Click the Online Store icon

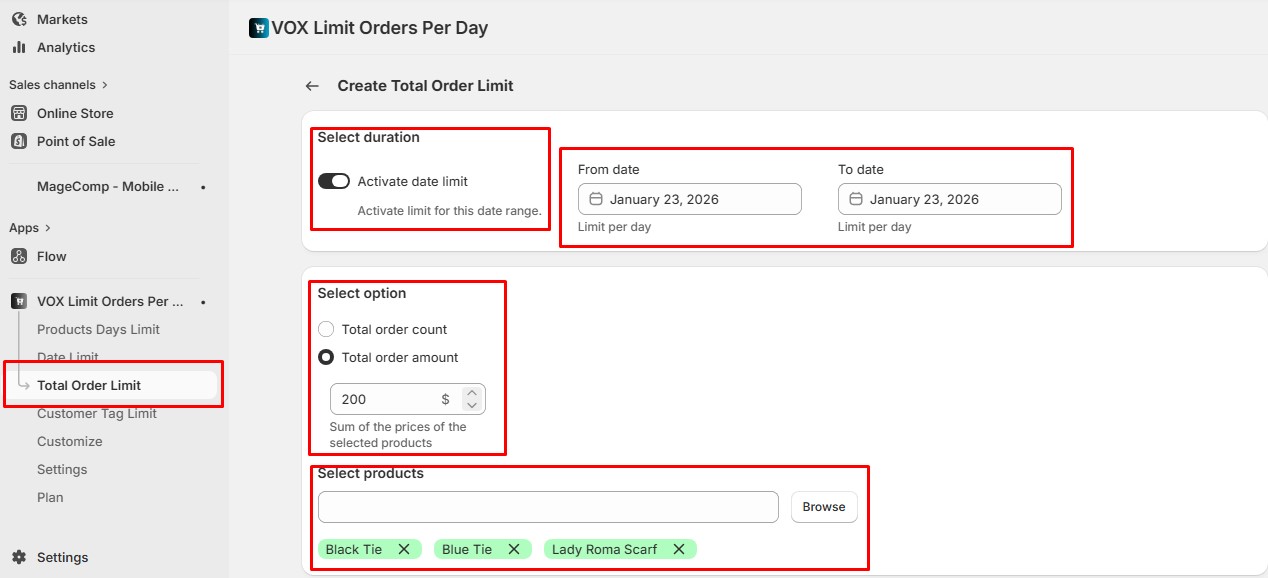pyautogui.click(x=19, y=113)
